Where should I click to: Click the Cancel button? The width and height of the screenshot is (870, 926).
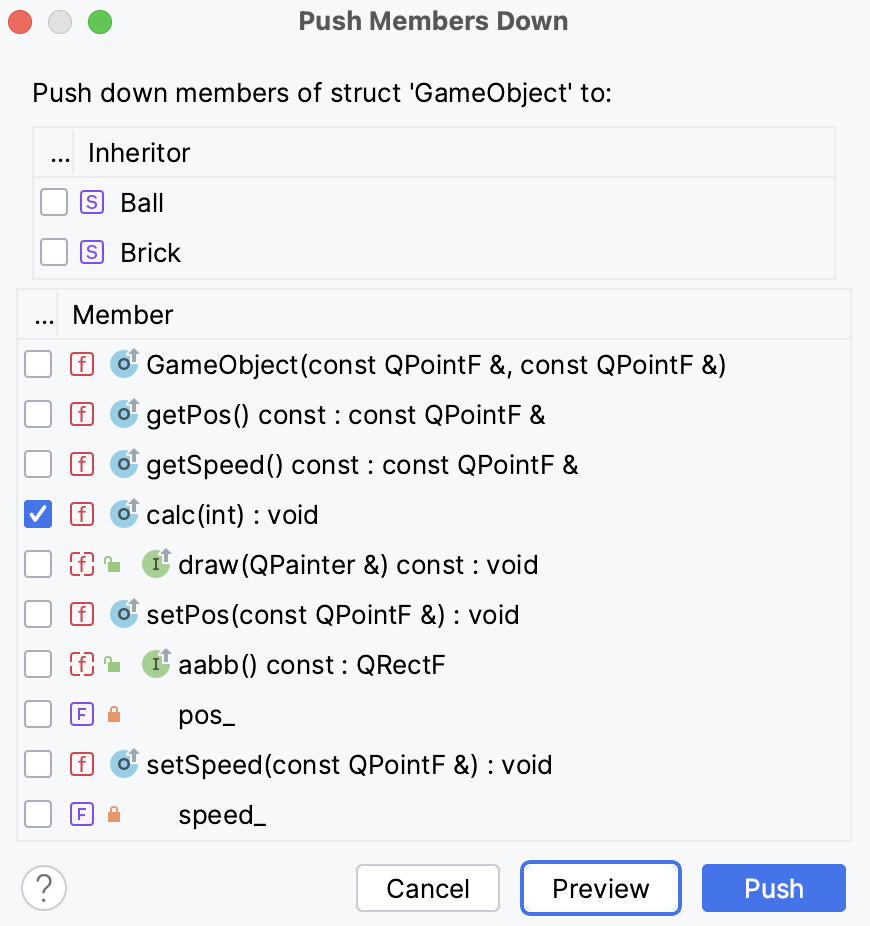(x=428, y=888)
